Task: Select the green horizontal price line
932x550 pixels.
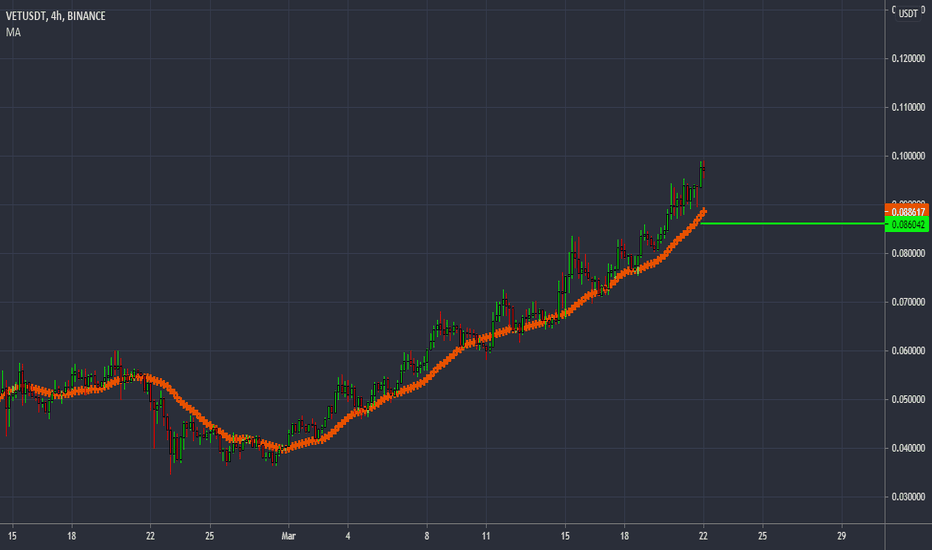Action: [x=793, y=224]
